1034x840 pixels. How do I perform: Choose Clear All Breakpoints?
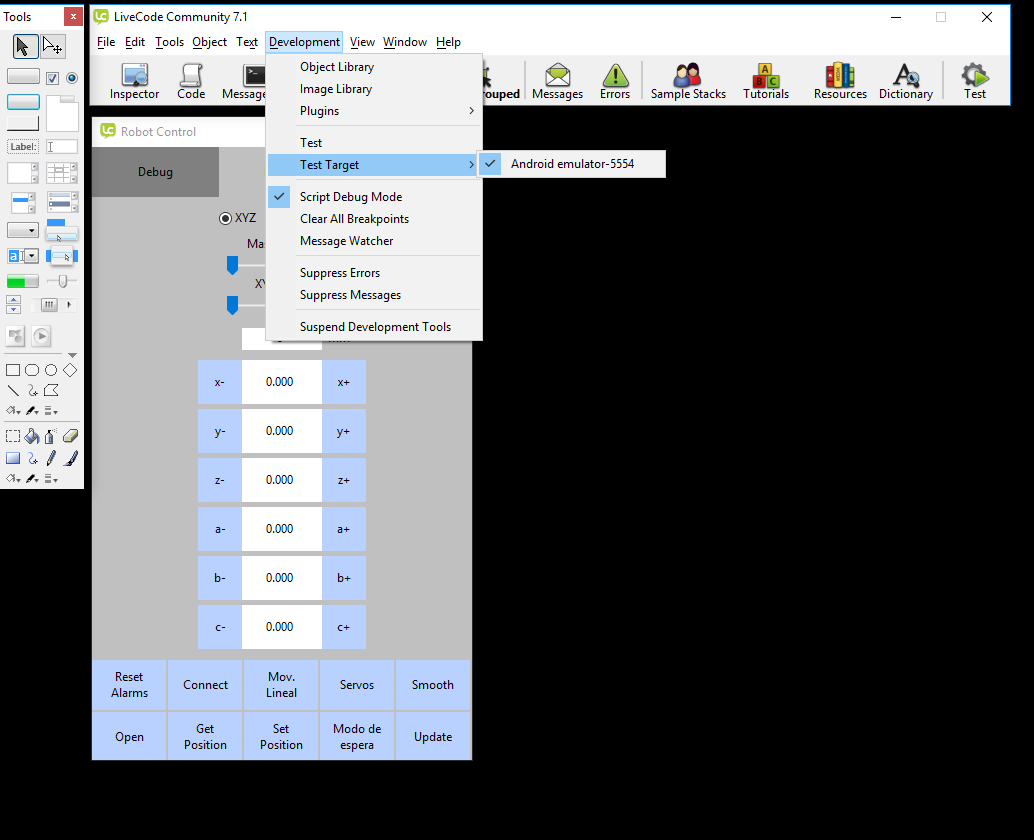click(374, 219)
